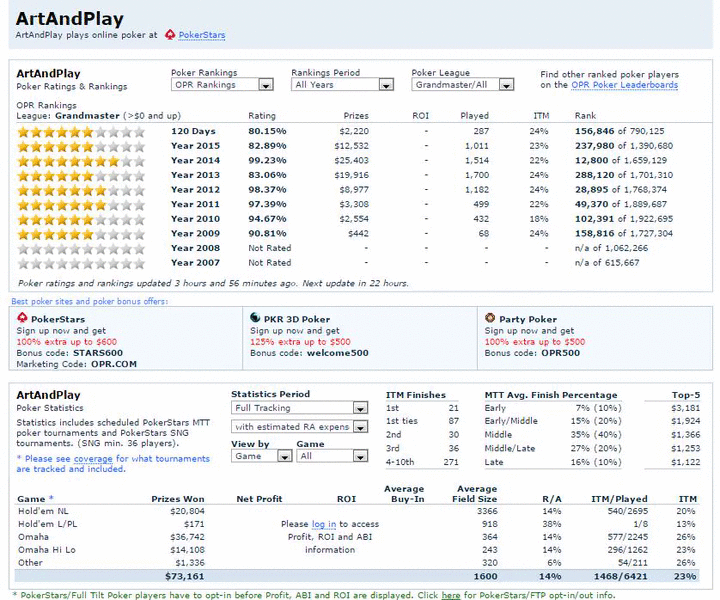Click the Year 2013 row label
The image size is (720, 600).
point(196,175)
